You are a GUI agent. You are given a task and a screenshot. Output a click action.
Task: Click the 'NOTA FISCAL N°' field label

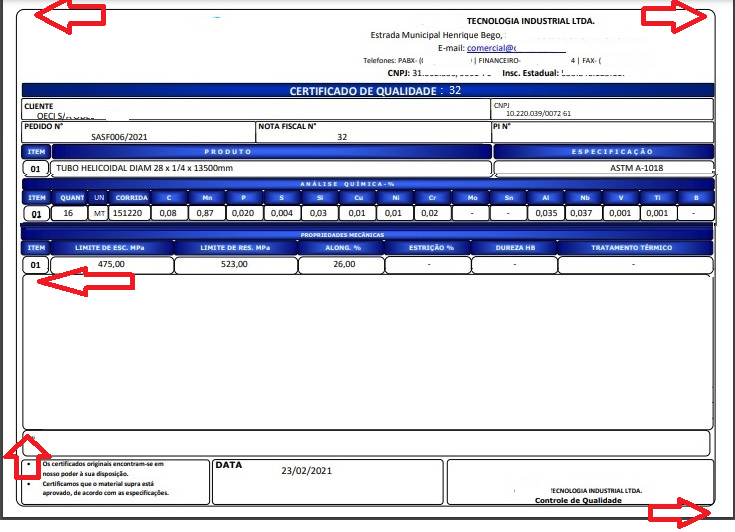pyautogui.click(x=287, y=126)
